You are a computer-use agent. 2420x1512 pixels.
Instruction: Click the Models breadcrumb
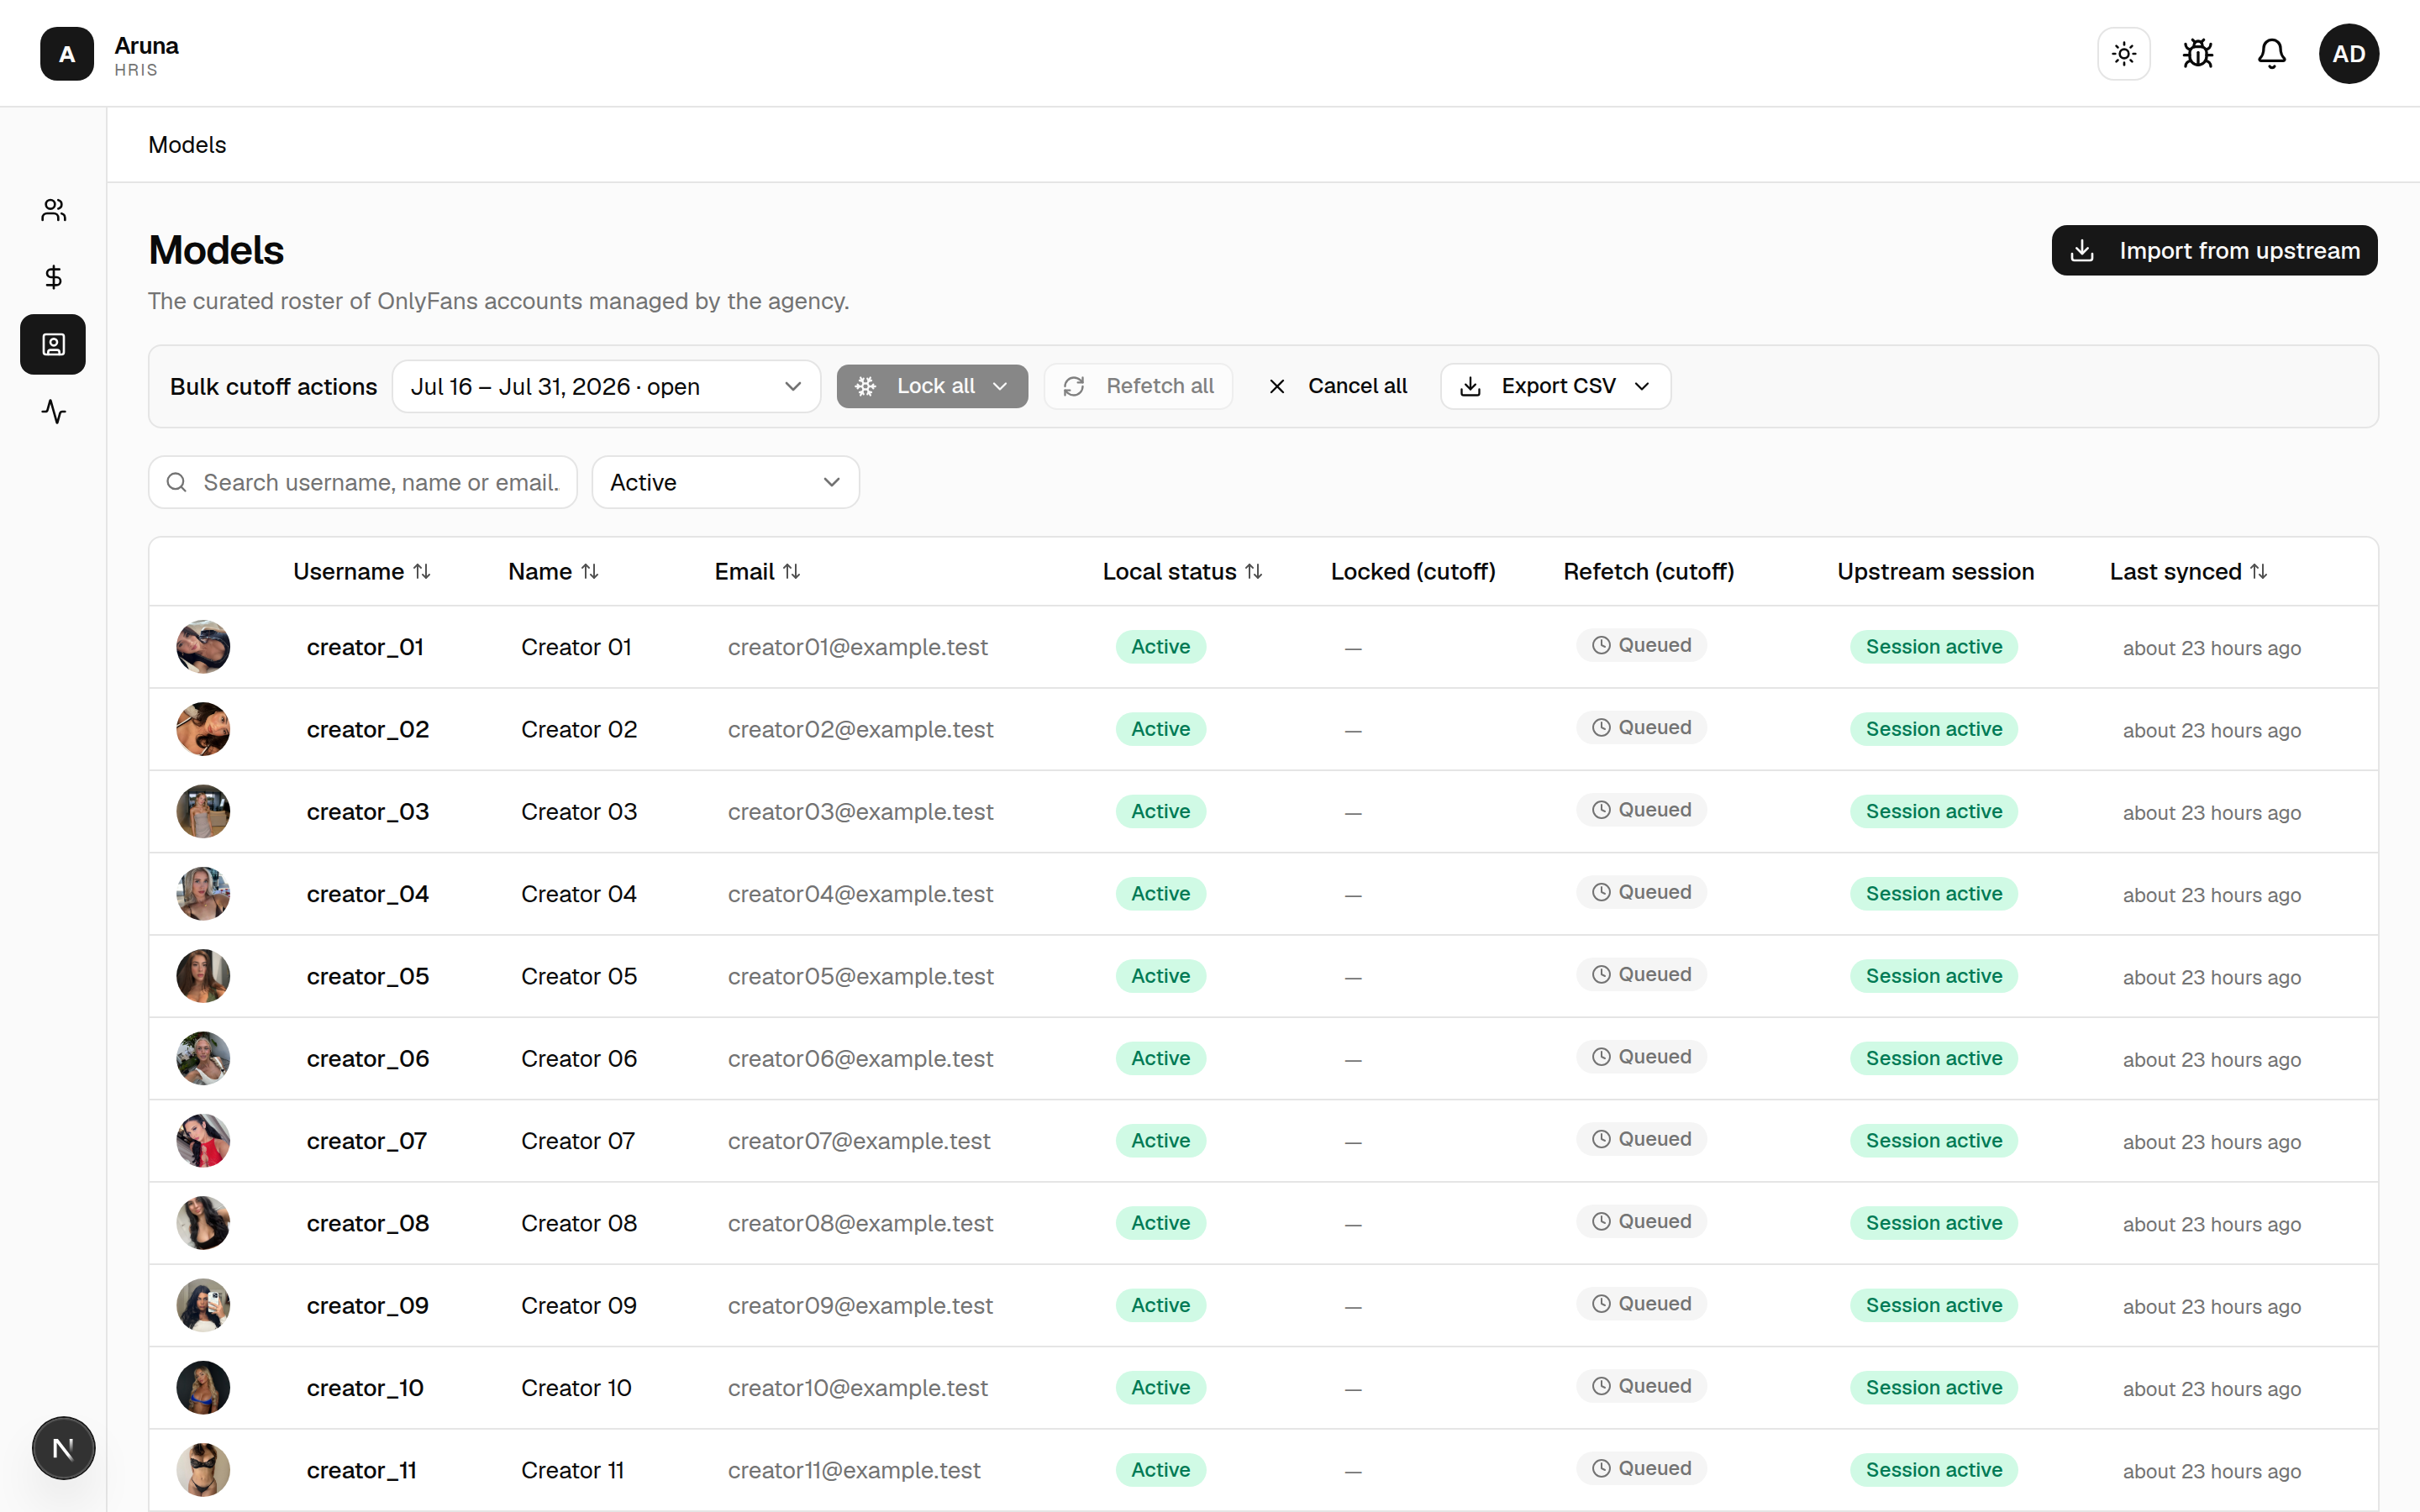click(x=187, y=145)
